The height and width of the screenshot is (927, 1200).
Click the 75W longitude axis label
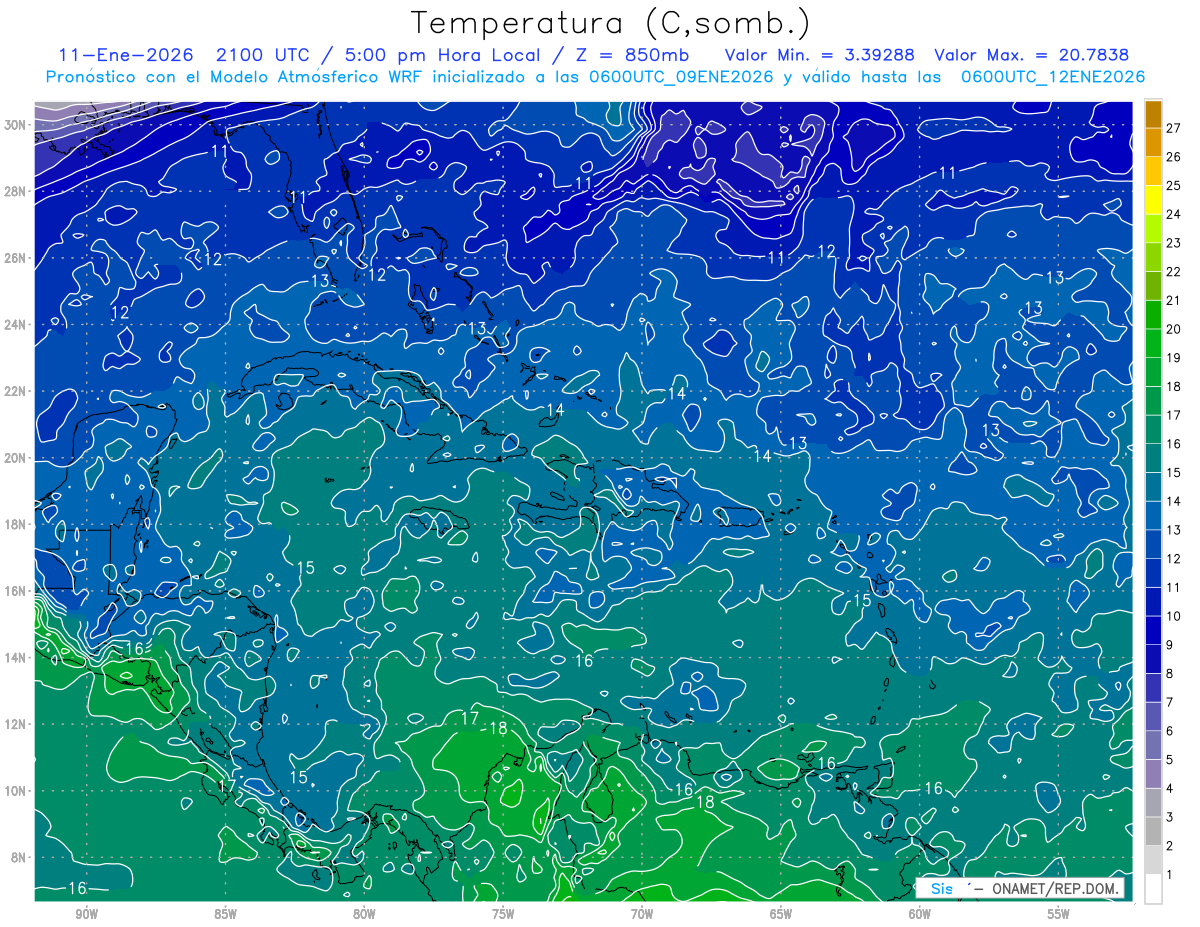pyautogui.click(x=503, y=914)
